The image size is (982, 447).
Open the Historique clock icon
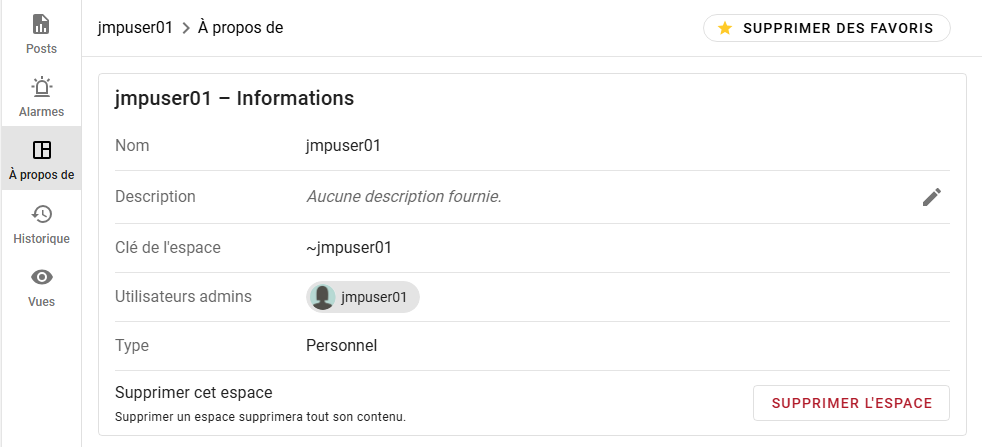41,214
